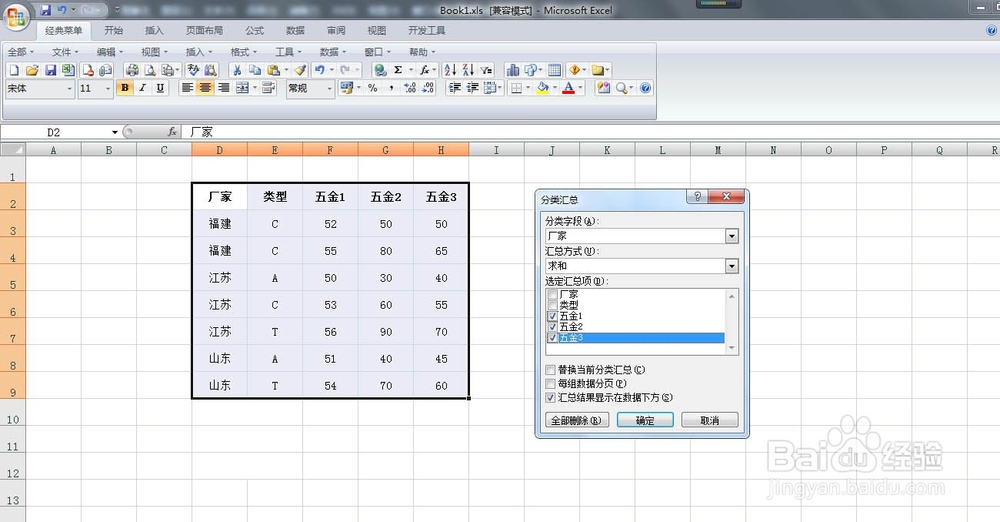
Task: Enable 每组数据分页 checkbox
Action: point(550,384)
